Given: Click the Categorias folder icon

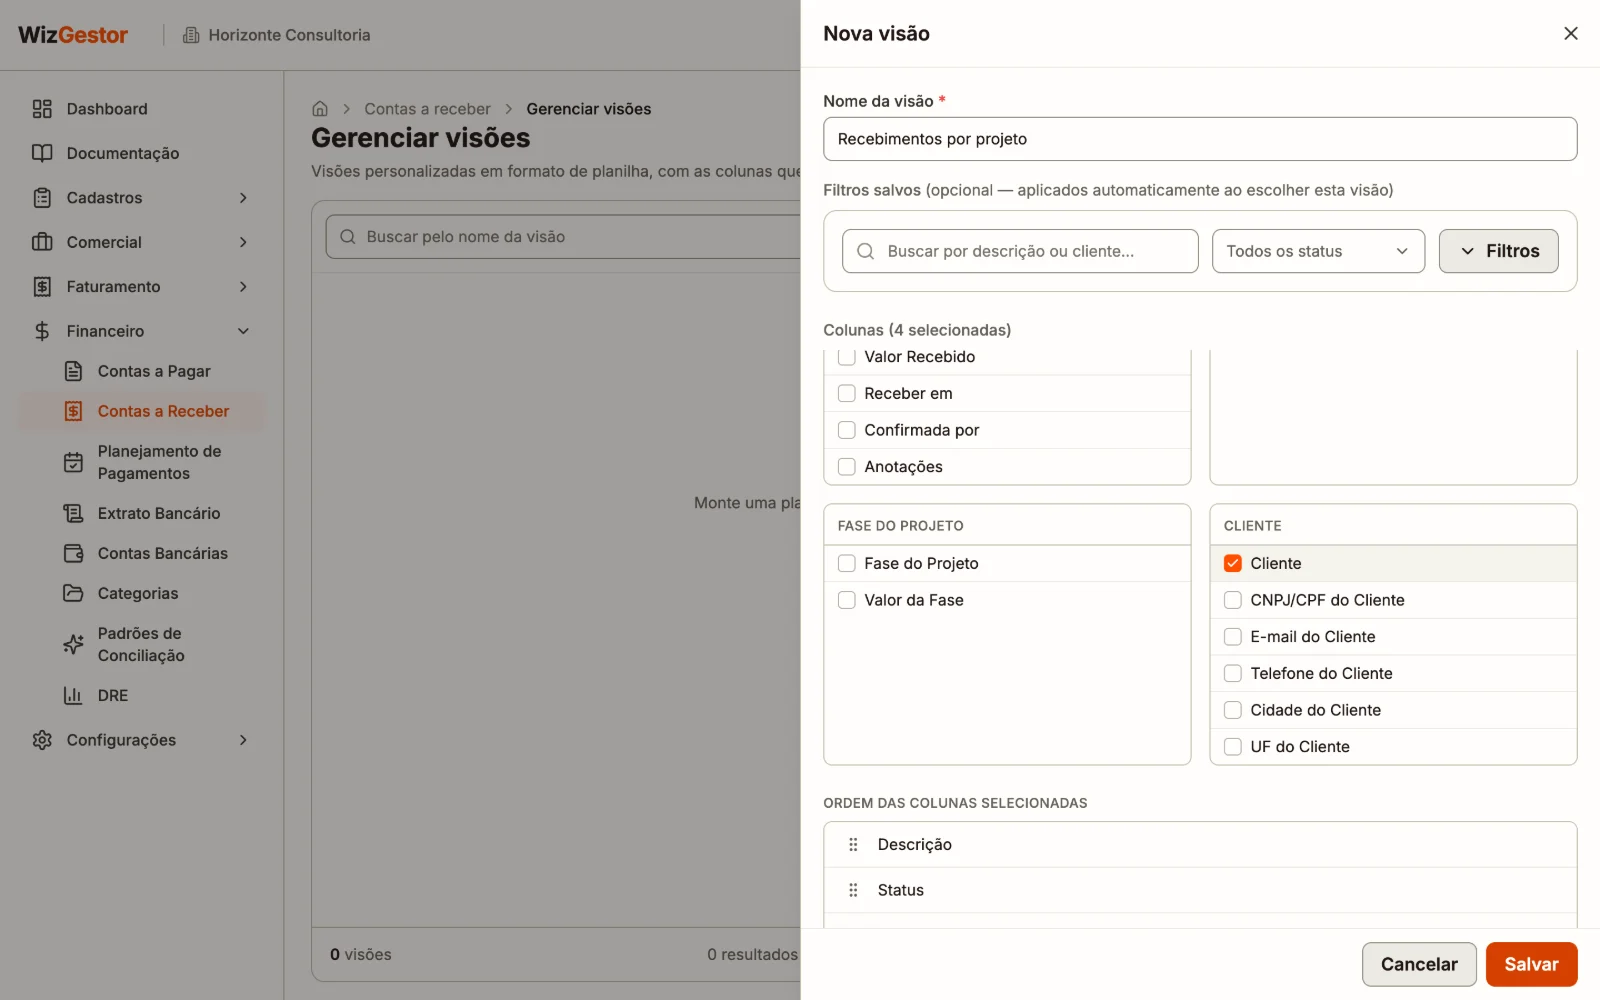Looking at the screenshot, I should (73, 593).
